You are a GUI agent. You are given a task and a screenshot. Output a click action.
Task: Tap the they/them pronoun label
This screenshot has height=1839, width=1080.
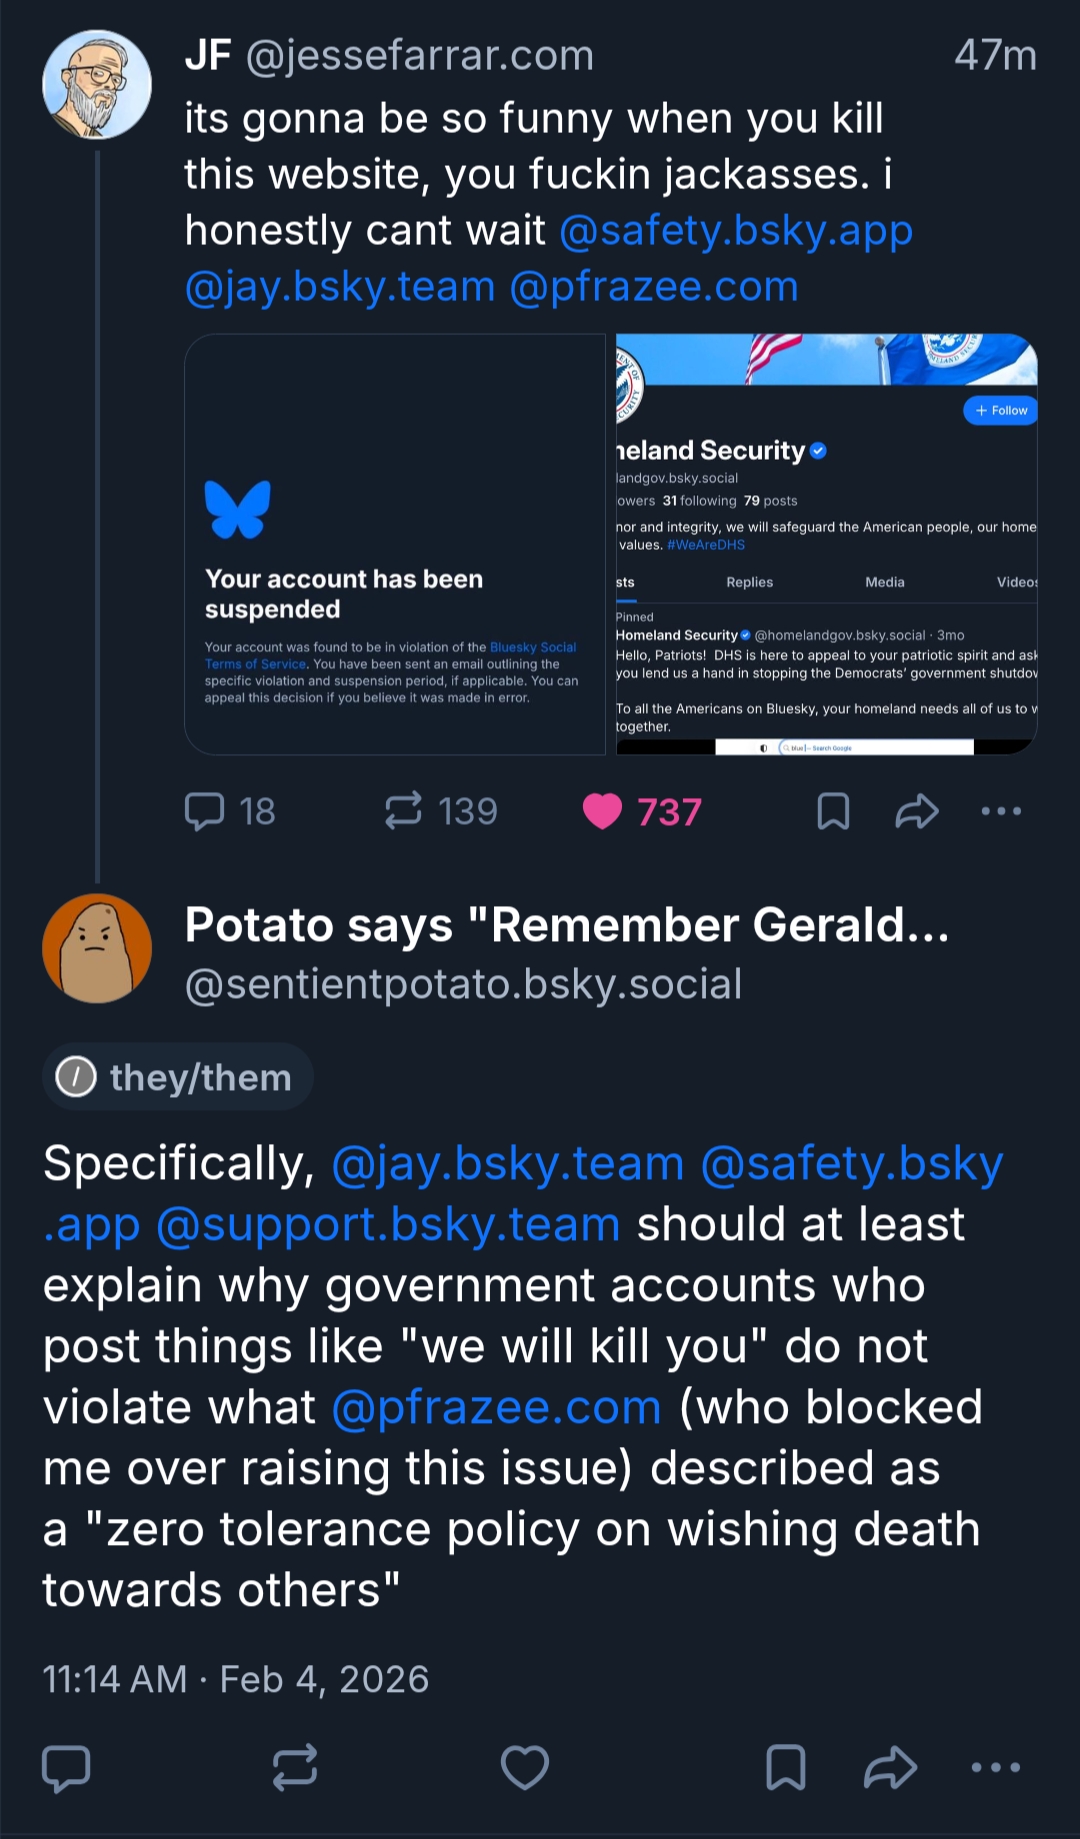tap(178, 1077)
